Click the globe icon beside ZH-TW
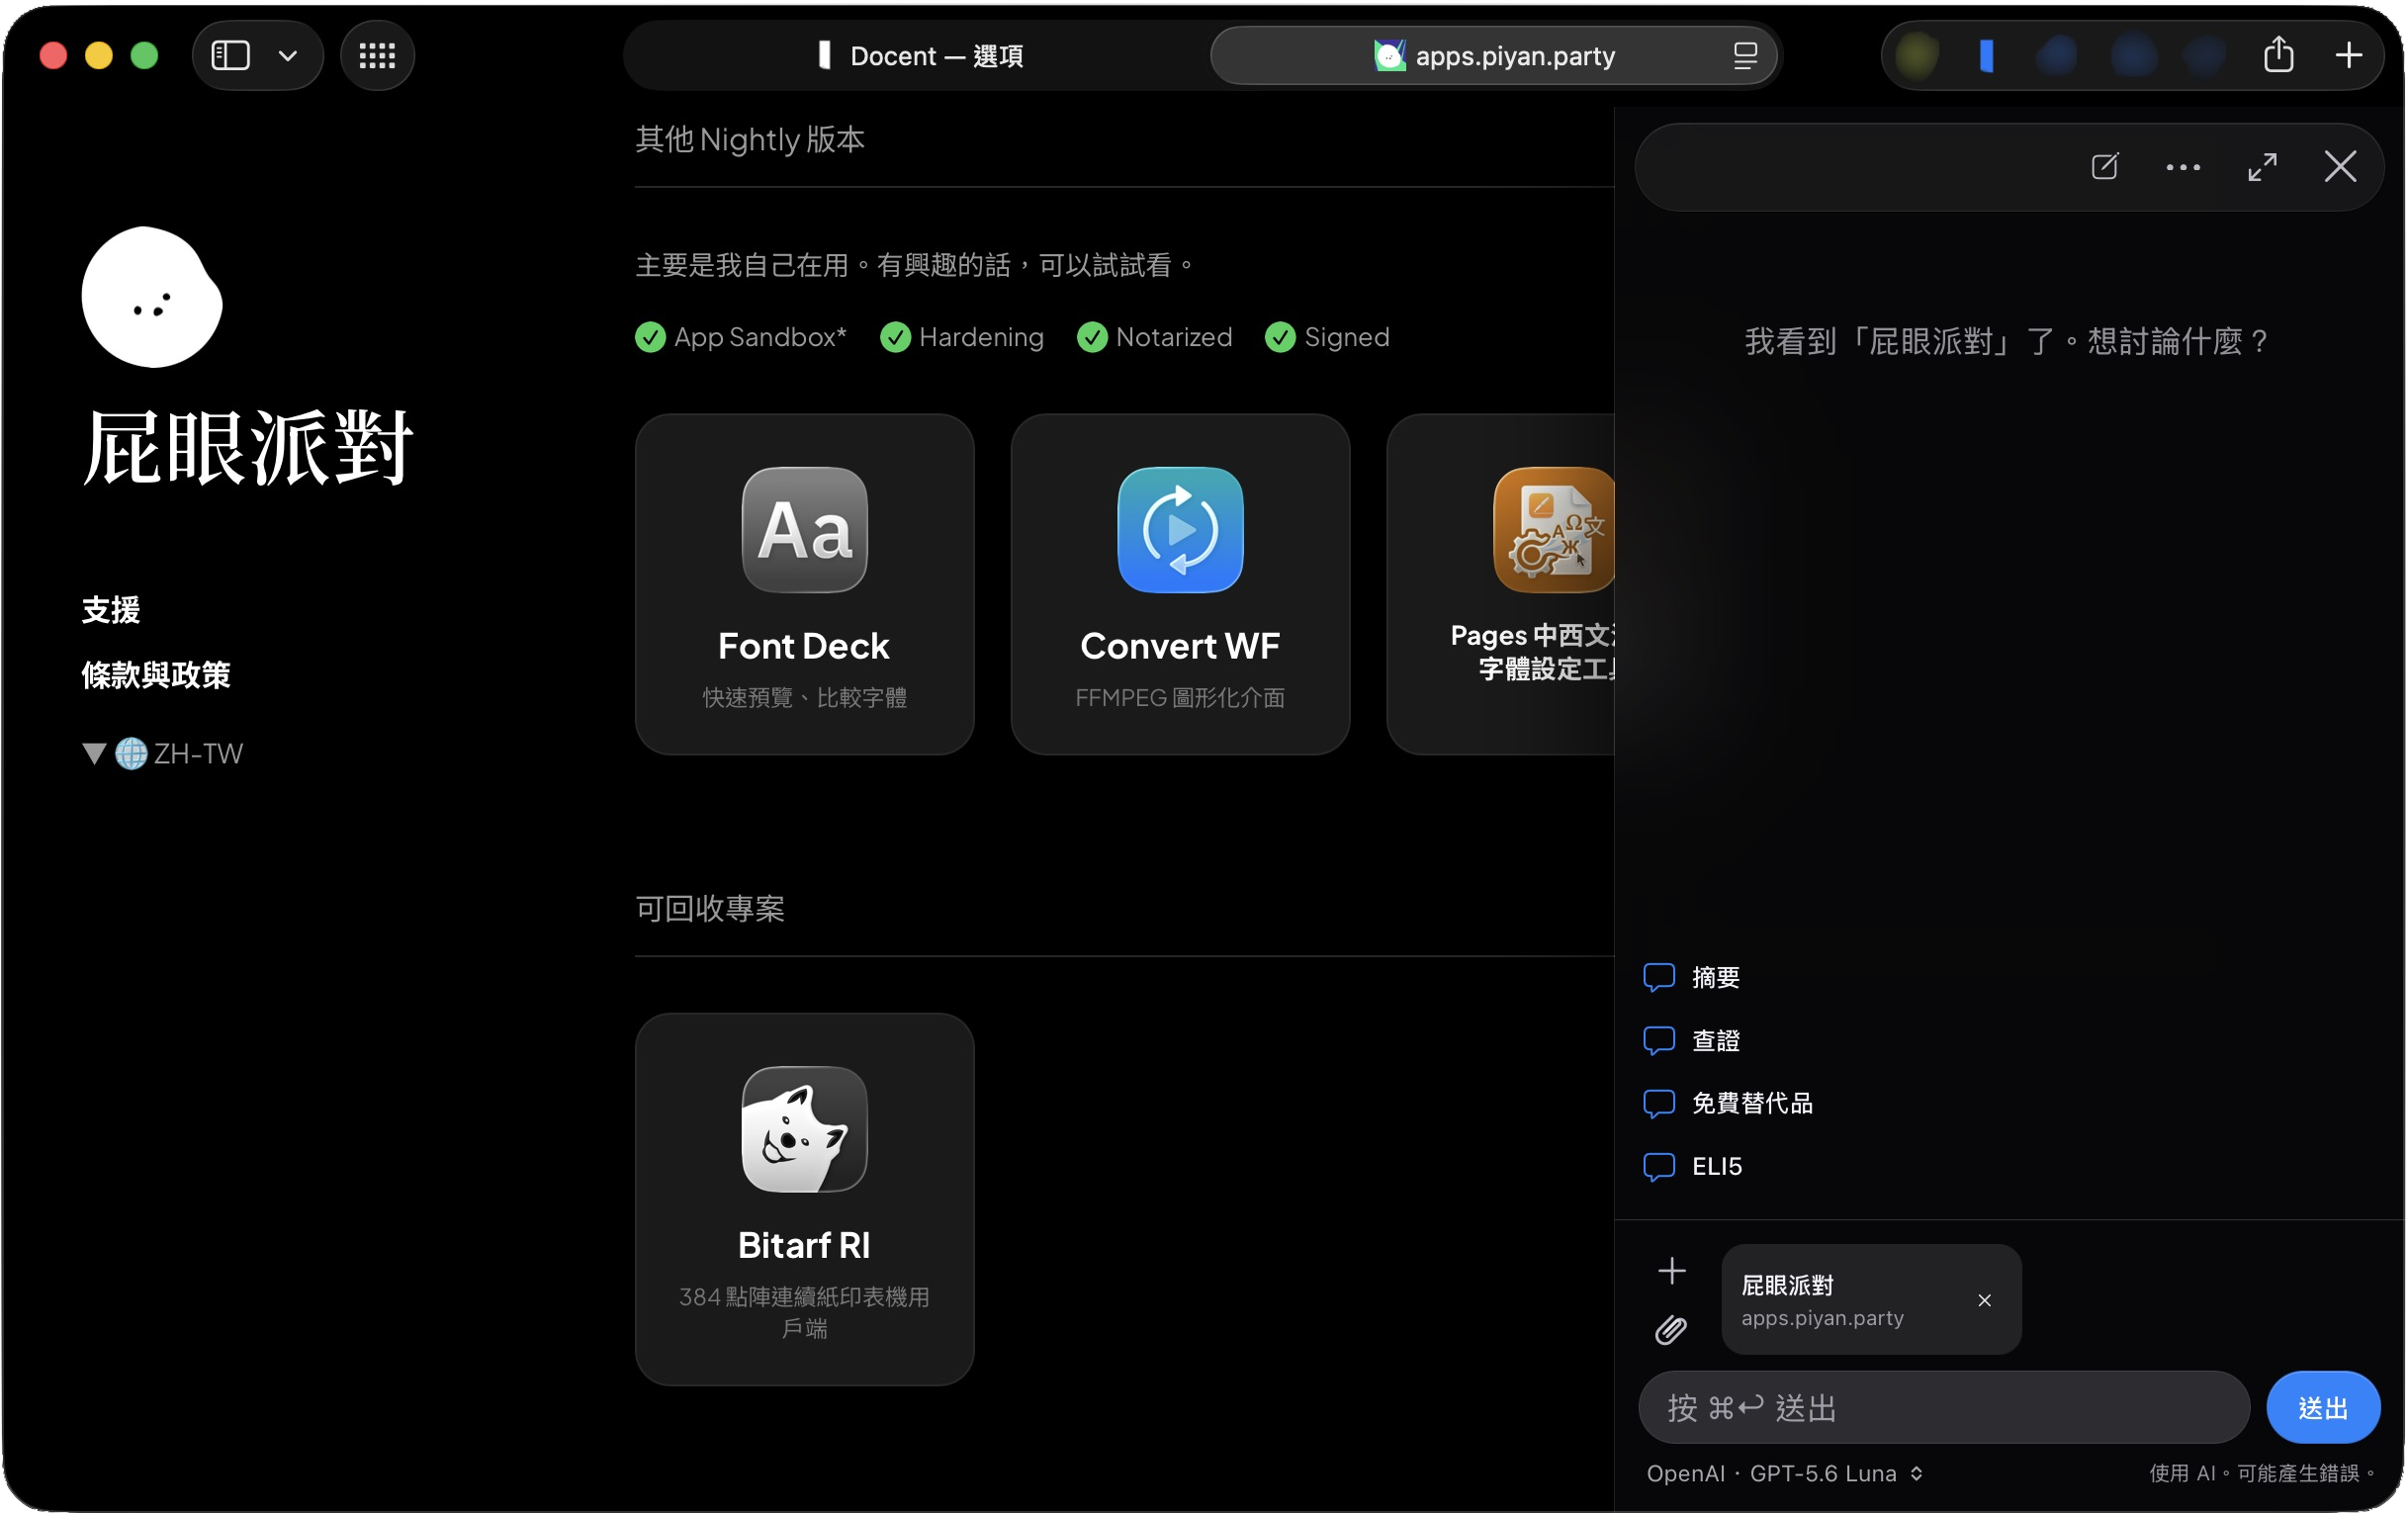Viewport: 2408px width, 1513px height. [131, 753]
